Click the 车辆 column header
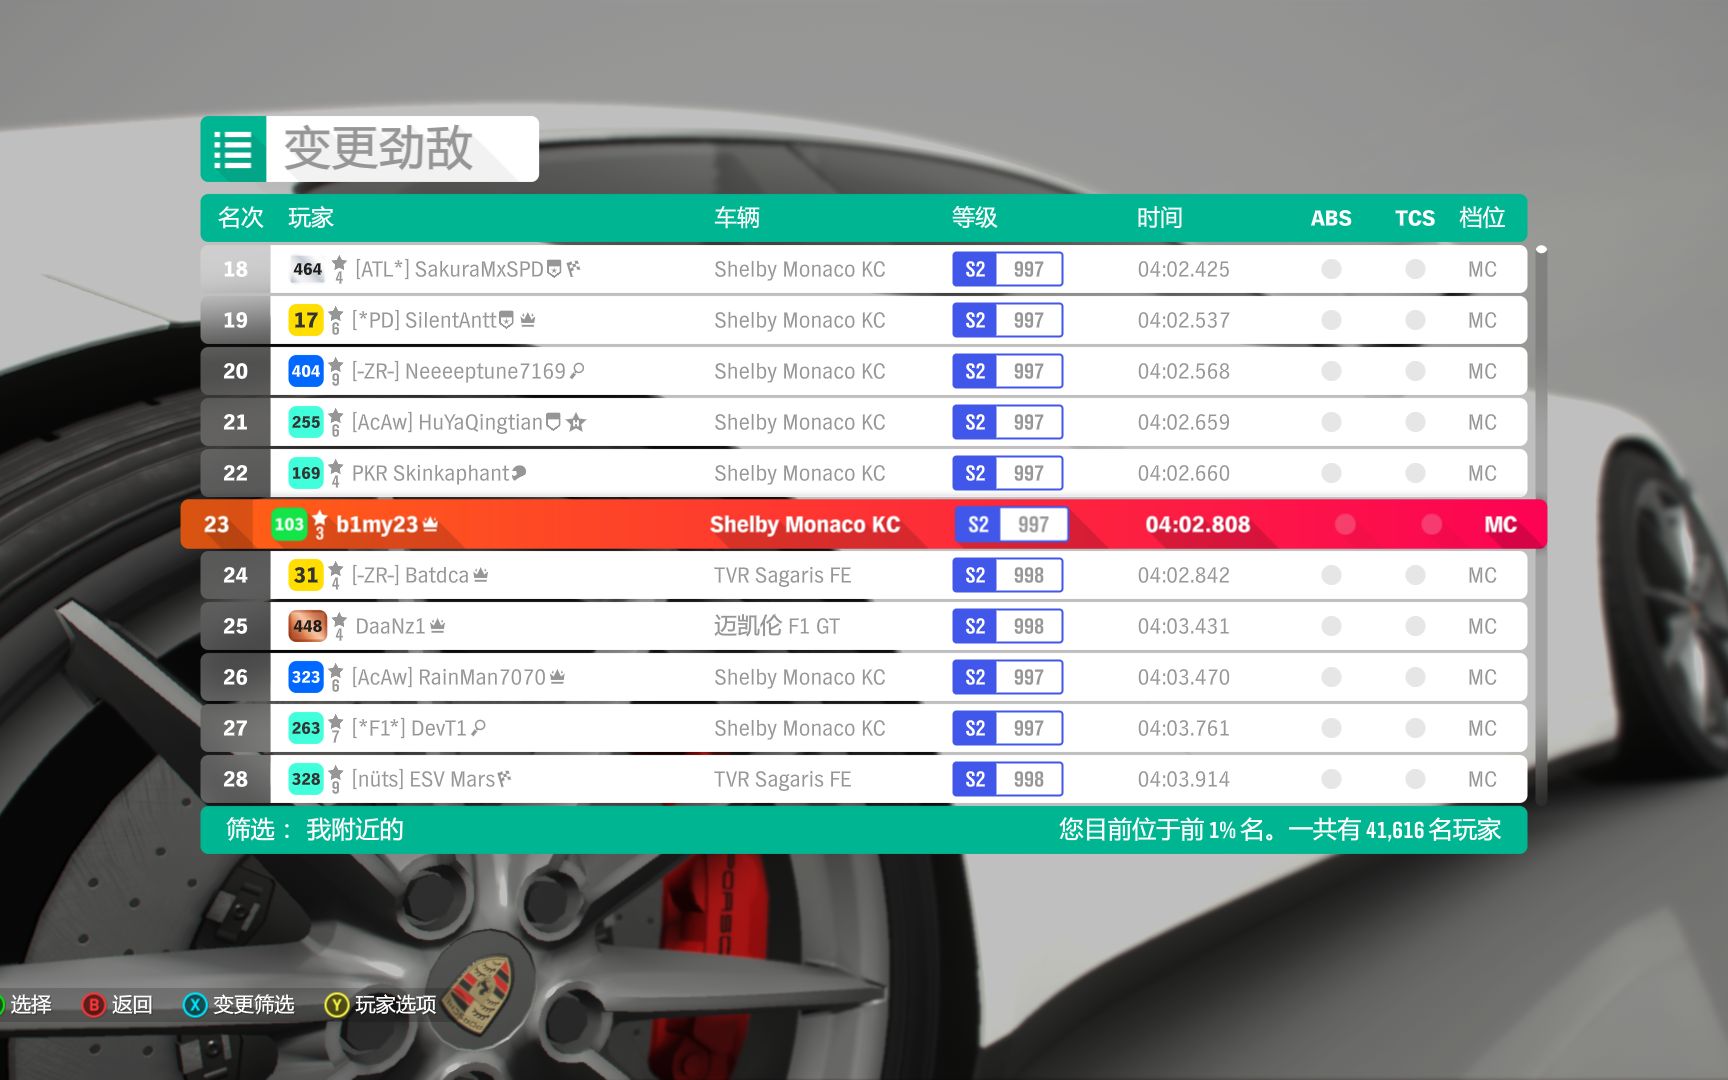Screen dimensions: 1728x1080 pyautogui.click(x=737, y=218)
